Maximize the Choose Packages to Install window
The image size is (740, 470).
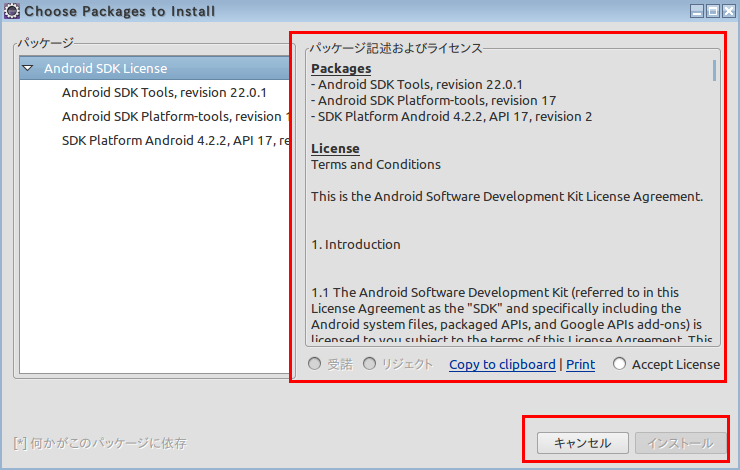coord(711,11)
